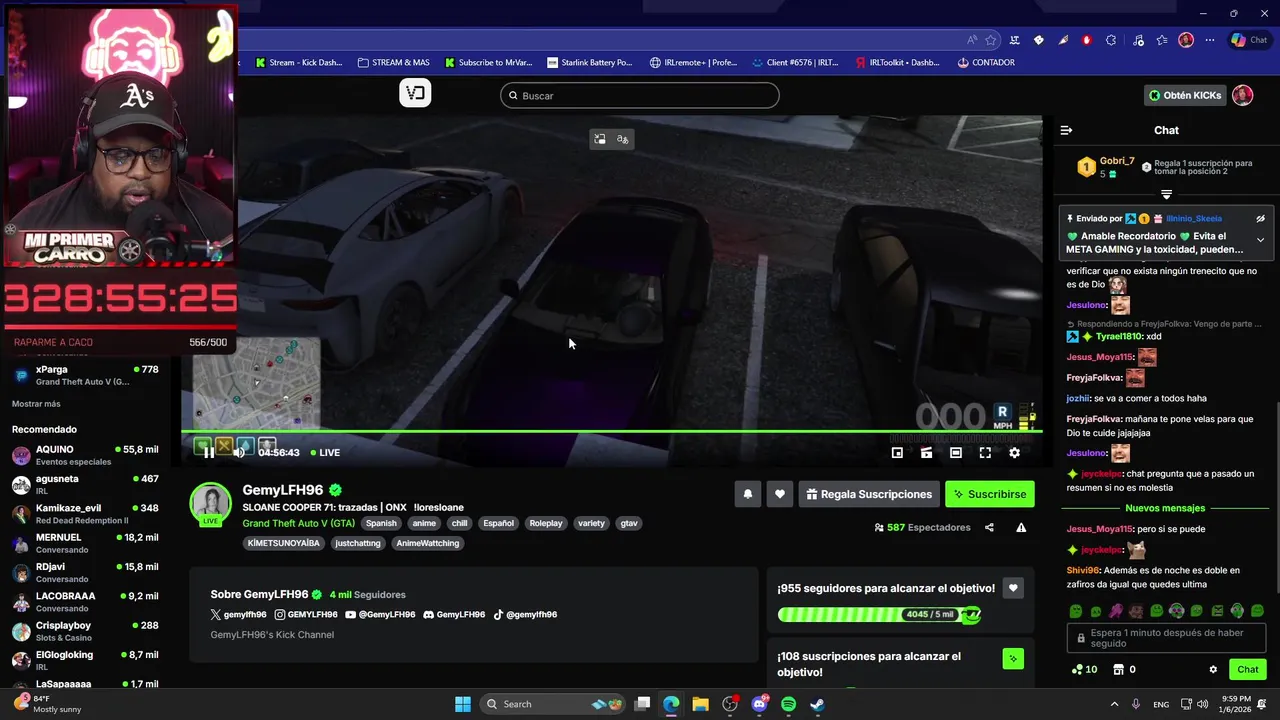This screenshot has width=1280, height=720.
Task: Open GemyLFH96 X profile link
Action: [239, 614]
